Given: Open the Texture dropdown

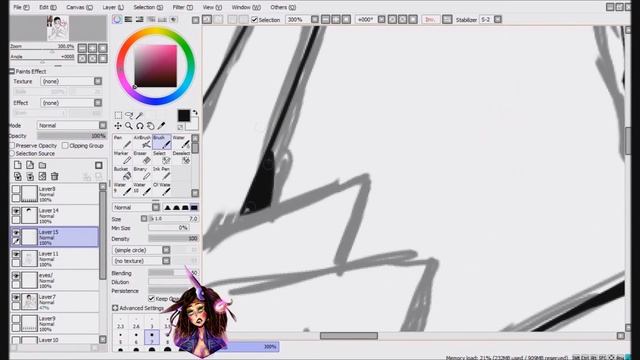Looking at the screenshot, I should 71,81.
